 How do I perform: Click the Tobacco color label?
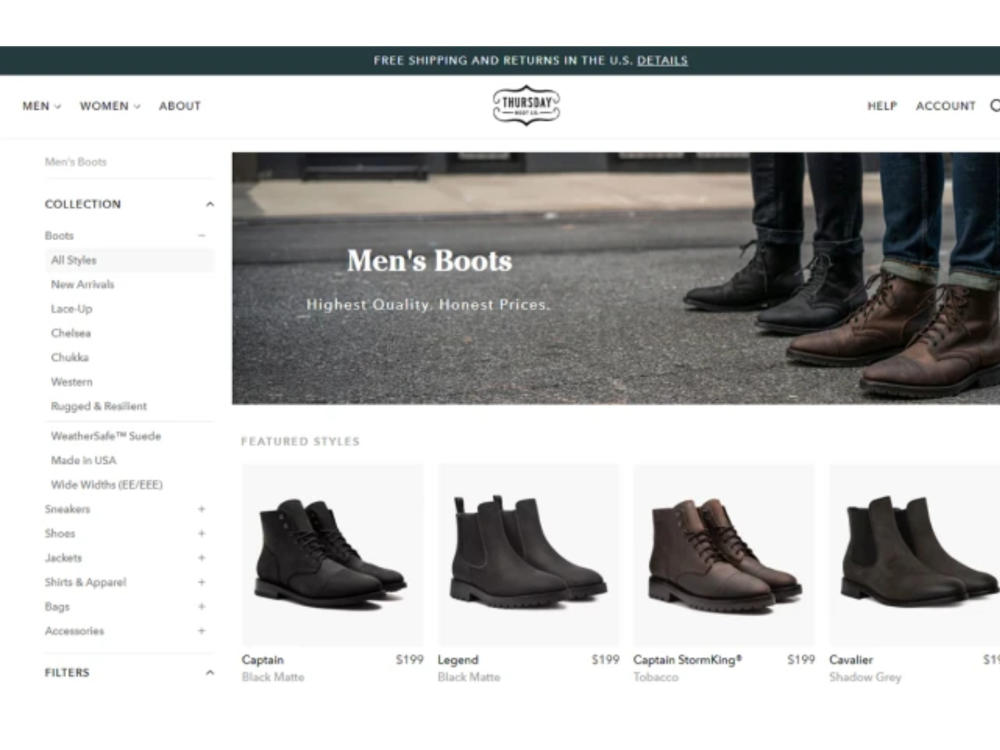(656, 677)
